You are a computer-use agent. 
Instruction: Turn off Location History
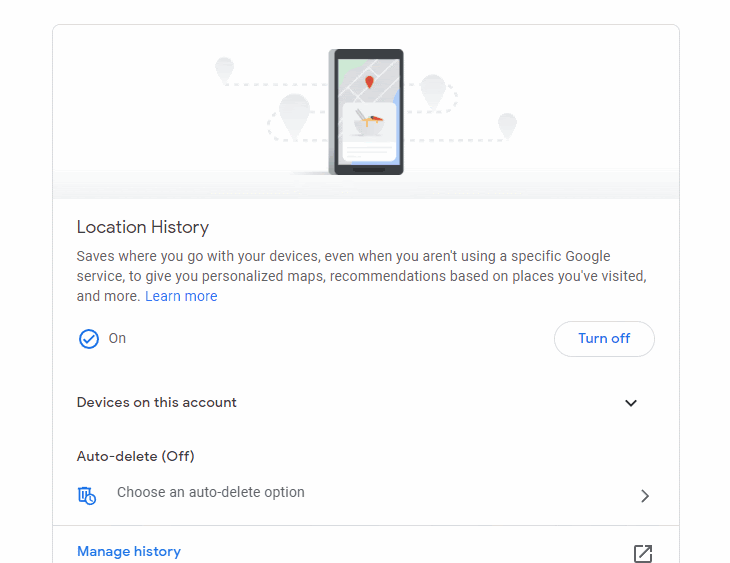point(604,339)
